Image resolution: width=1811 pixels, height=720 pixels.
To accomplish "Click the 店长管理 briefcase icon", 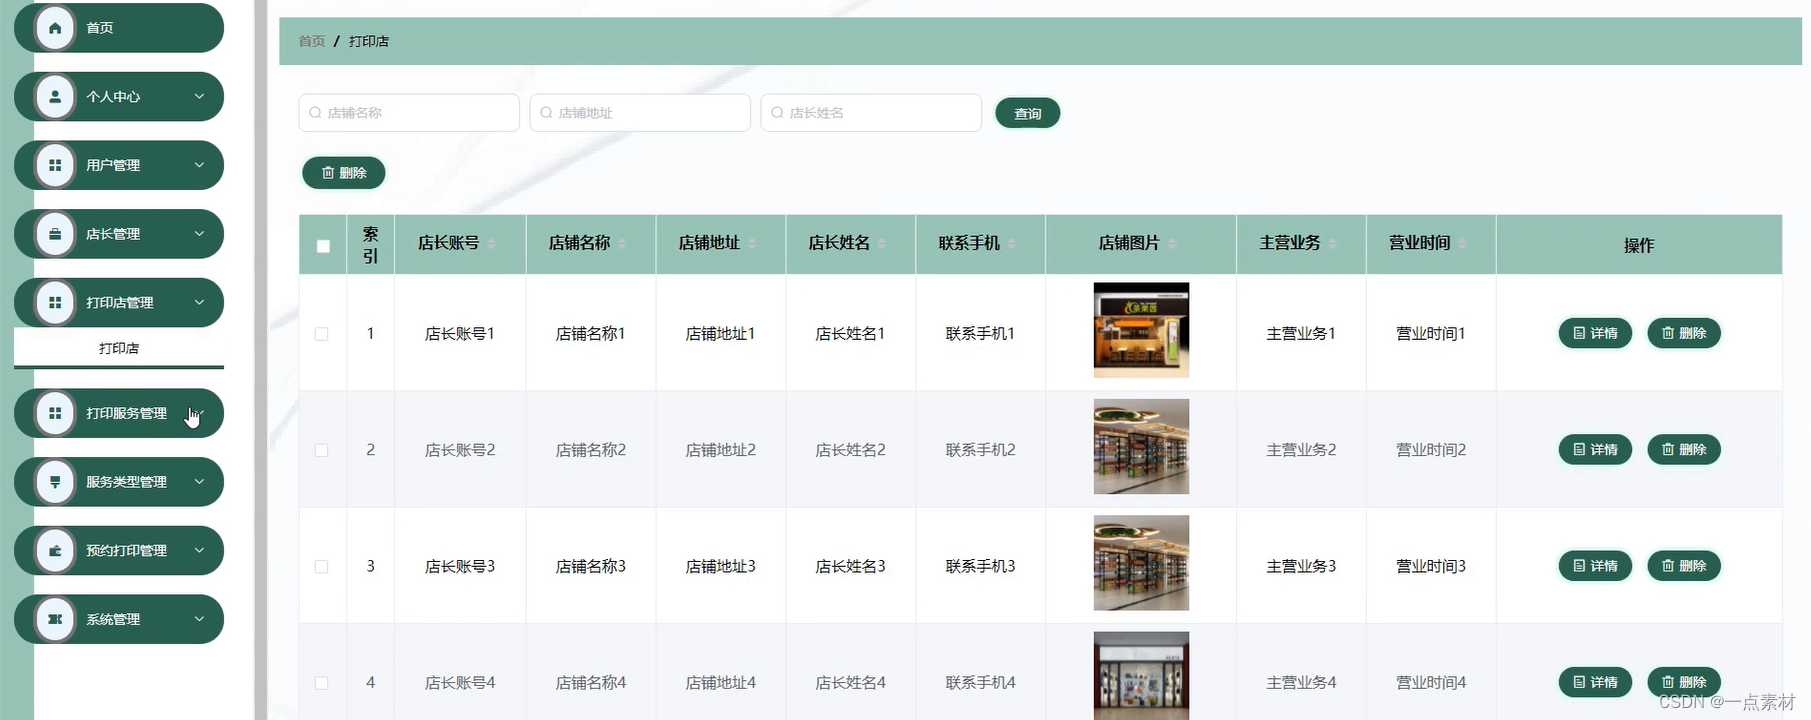I will coord(55,234).
